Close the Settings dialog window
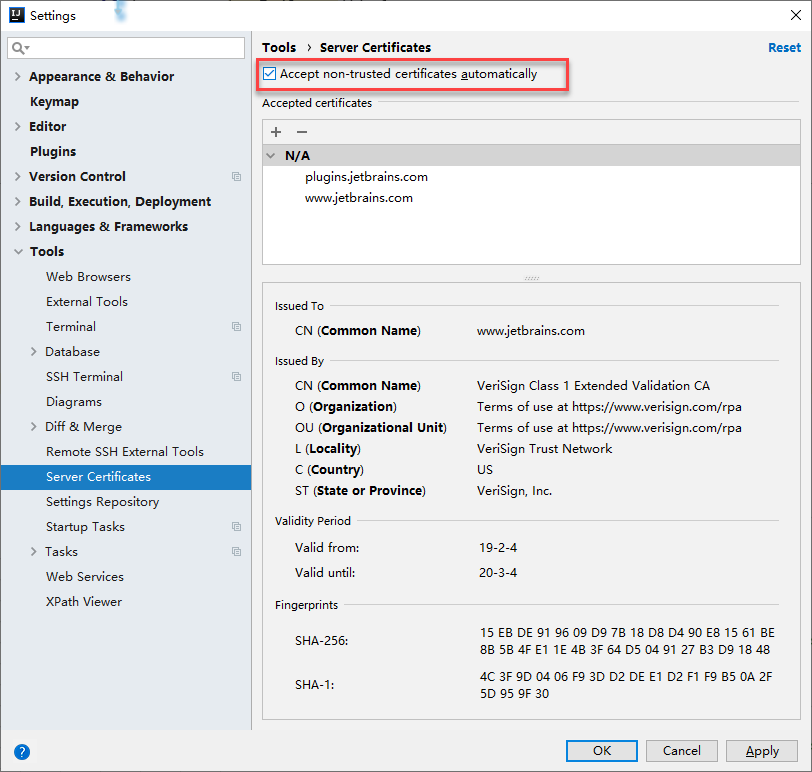 click(x=796, y=15)
